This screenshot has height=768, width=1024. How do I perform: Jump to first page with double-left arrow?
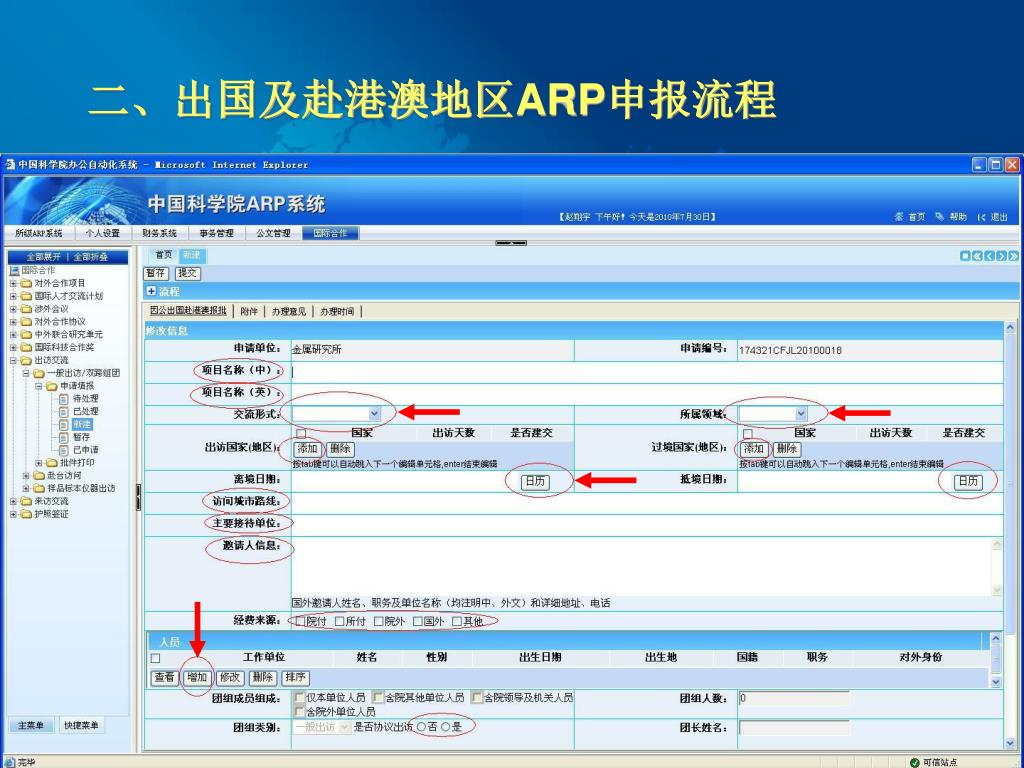[x=977, y=256]
